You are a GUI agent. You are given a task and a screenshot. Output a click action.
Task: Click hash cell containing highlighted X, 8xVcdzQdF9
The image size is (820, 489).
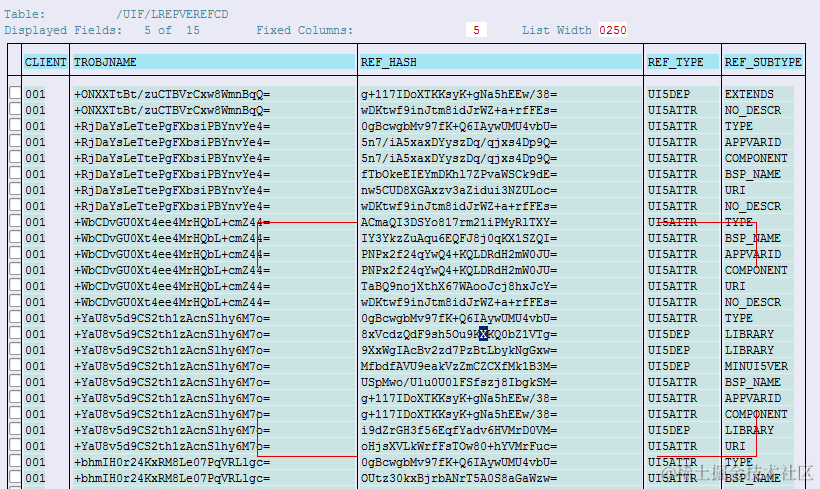pos(459,334)
